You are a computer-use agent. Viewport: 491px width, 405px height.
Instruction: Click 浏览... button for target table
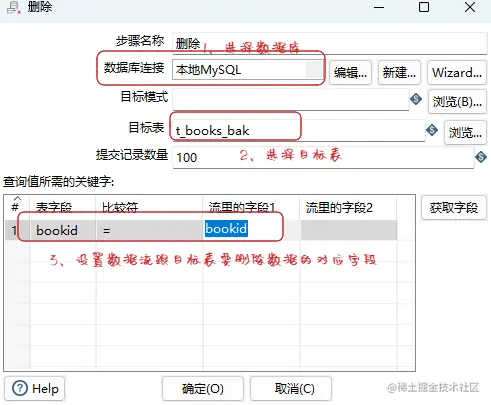pos(465,133)
